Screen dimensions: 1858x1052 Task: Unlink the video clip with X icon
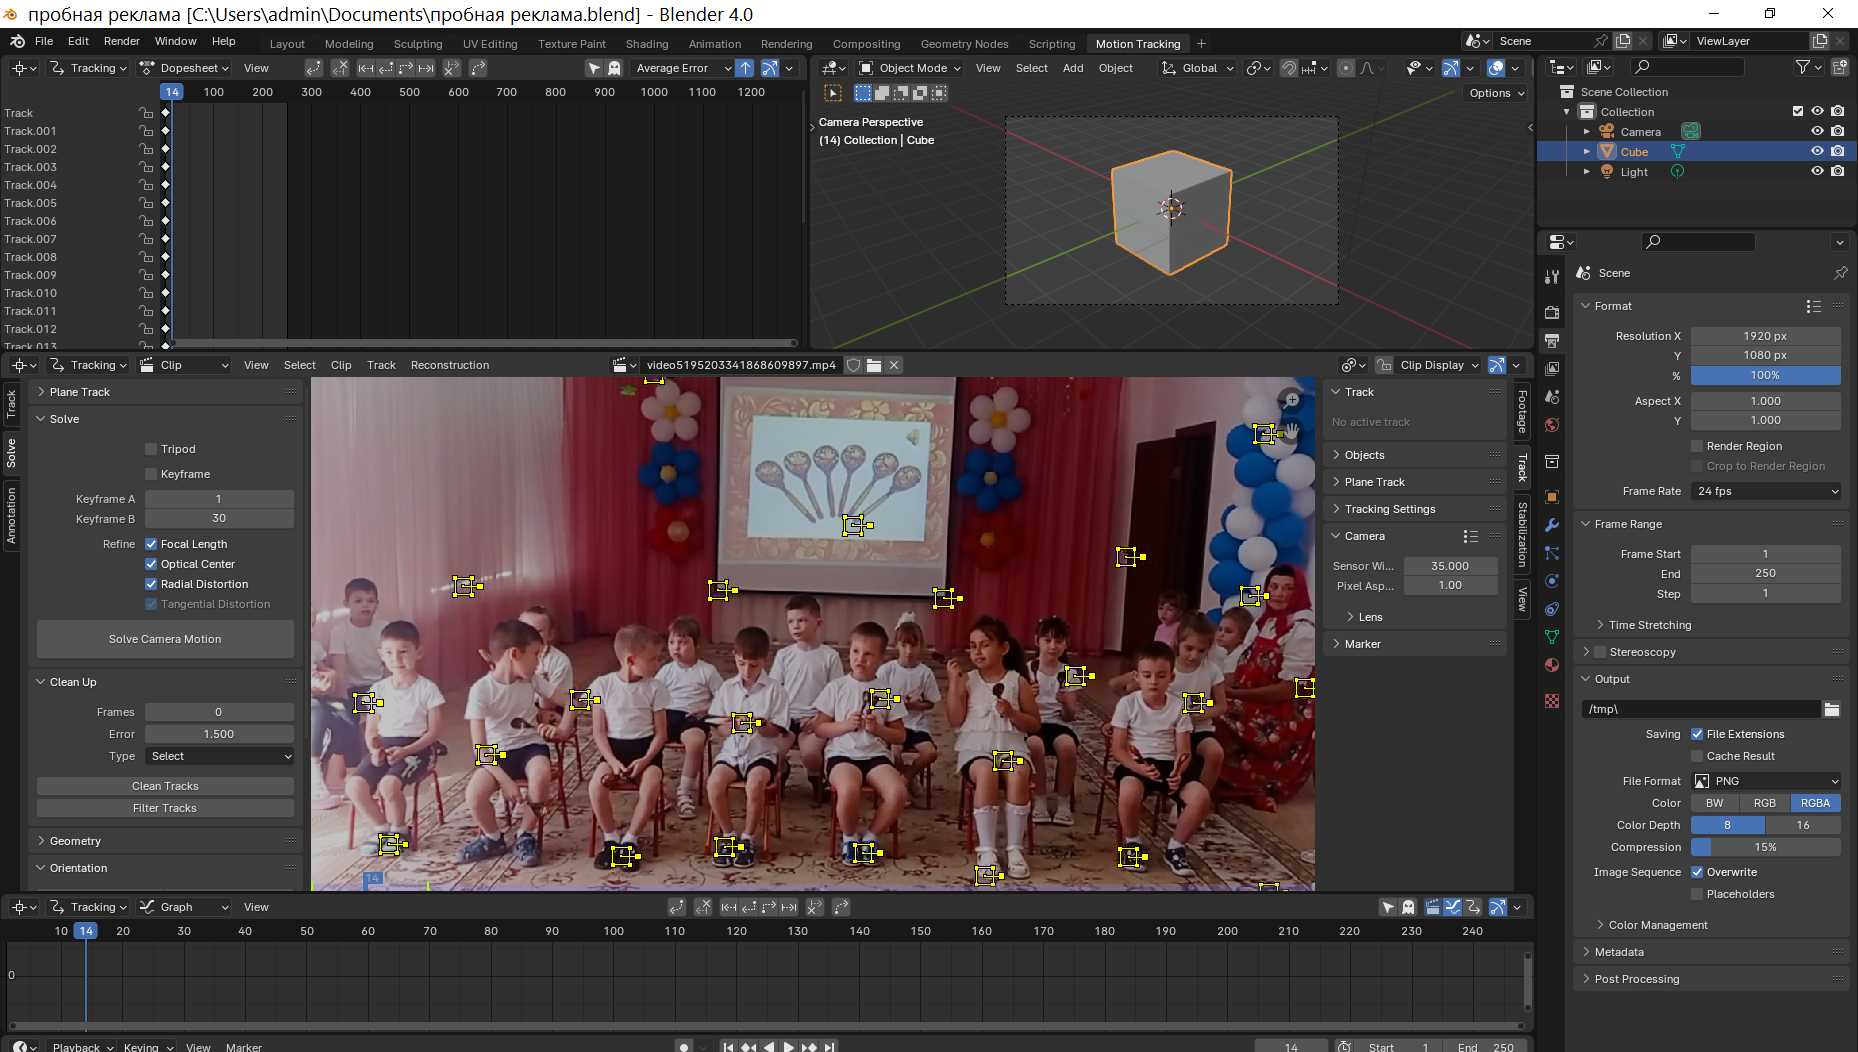pos(895,365)
